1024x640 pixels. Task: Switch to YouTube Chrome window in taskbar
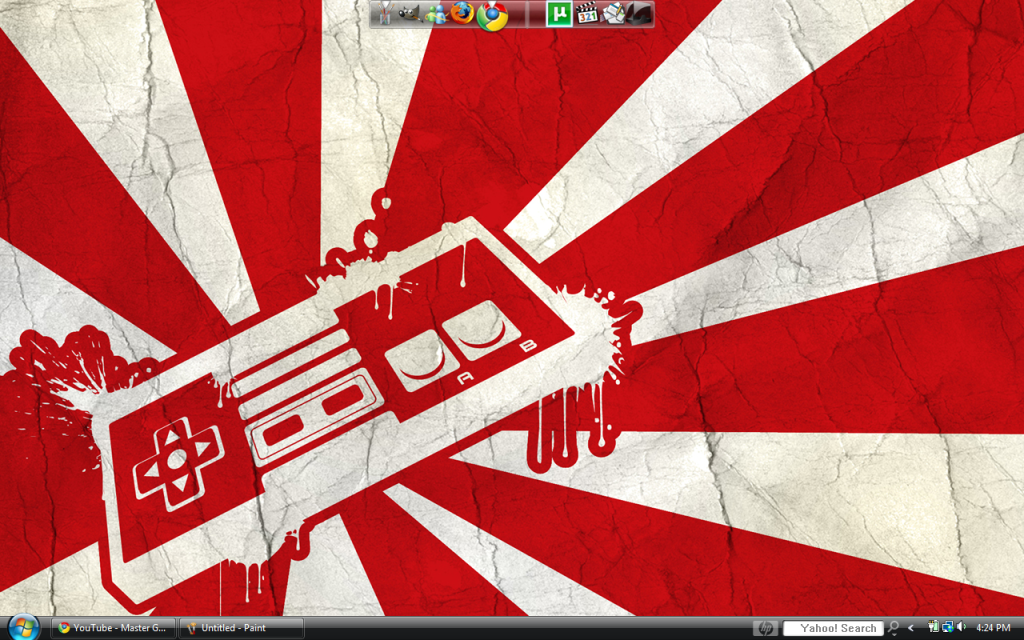coord(113,628)
